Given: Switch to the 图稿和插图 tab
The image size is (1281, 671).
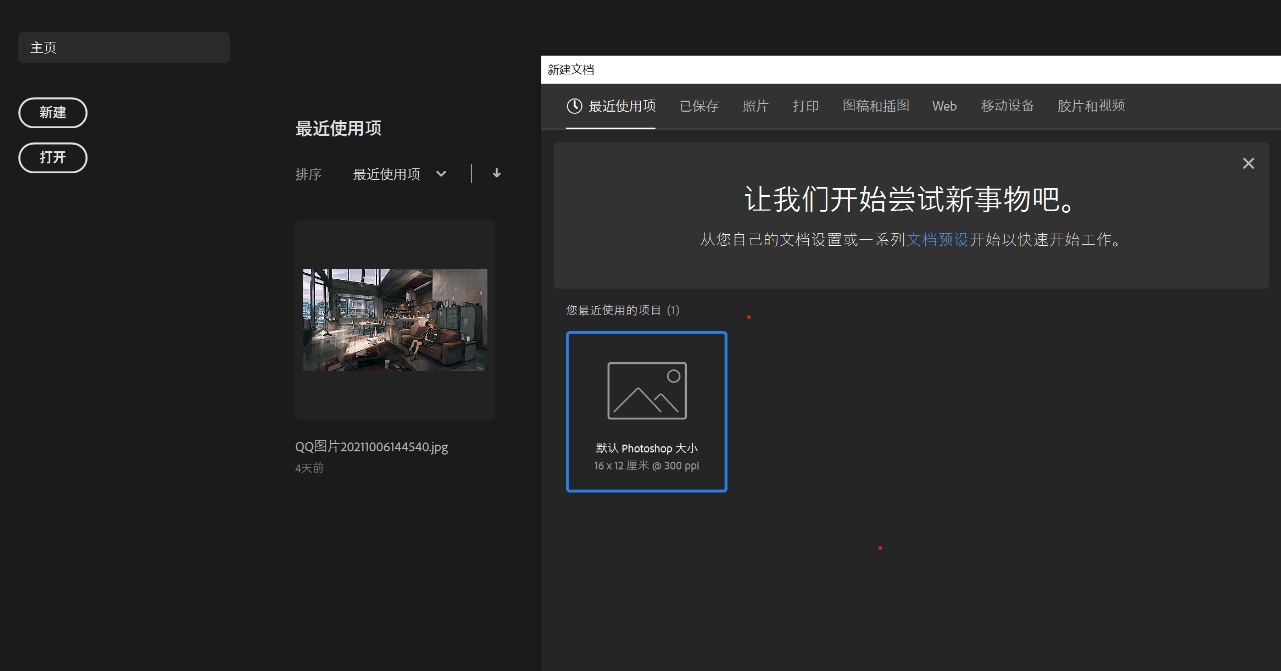Looking at the screenshot, I should (876, 106).
